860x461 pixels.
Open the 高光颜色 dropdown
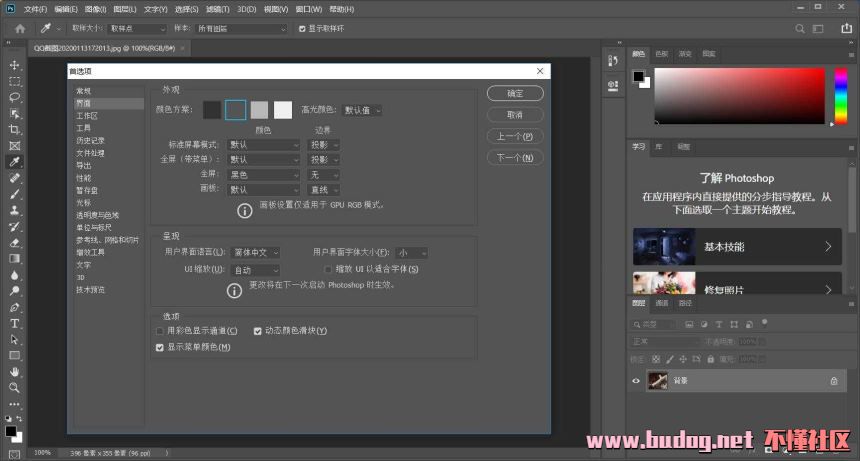coord(362,110)
